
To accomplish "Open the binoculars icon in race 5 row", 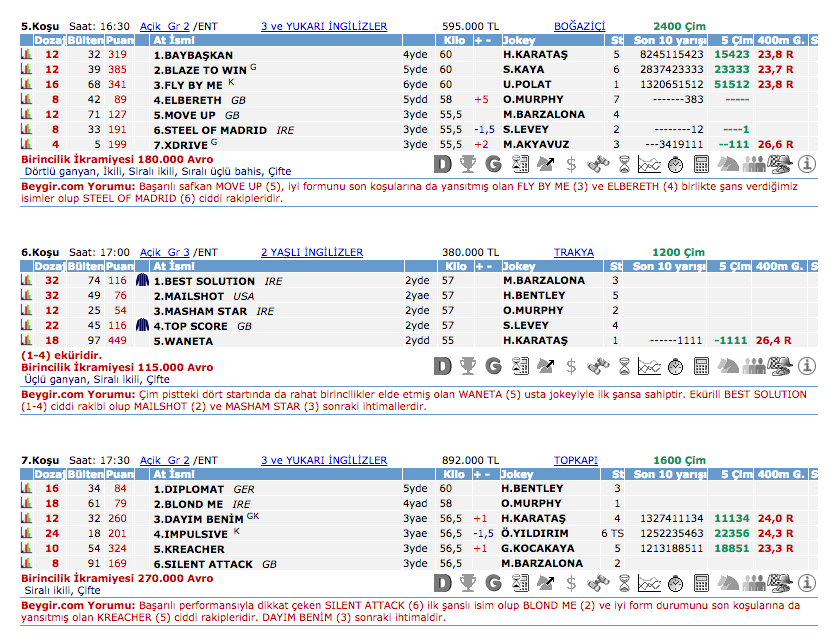I will click(x=598, y=164).
